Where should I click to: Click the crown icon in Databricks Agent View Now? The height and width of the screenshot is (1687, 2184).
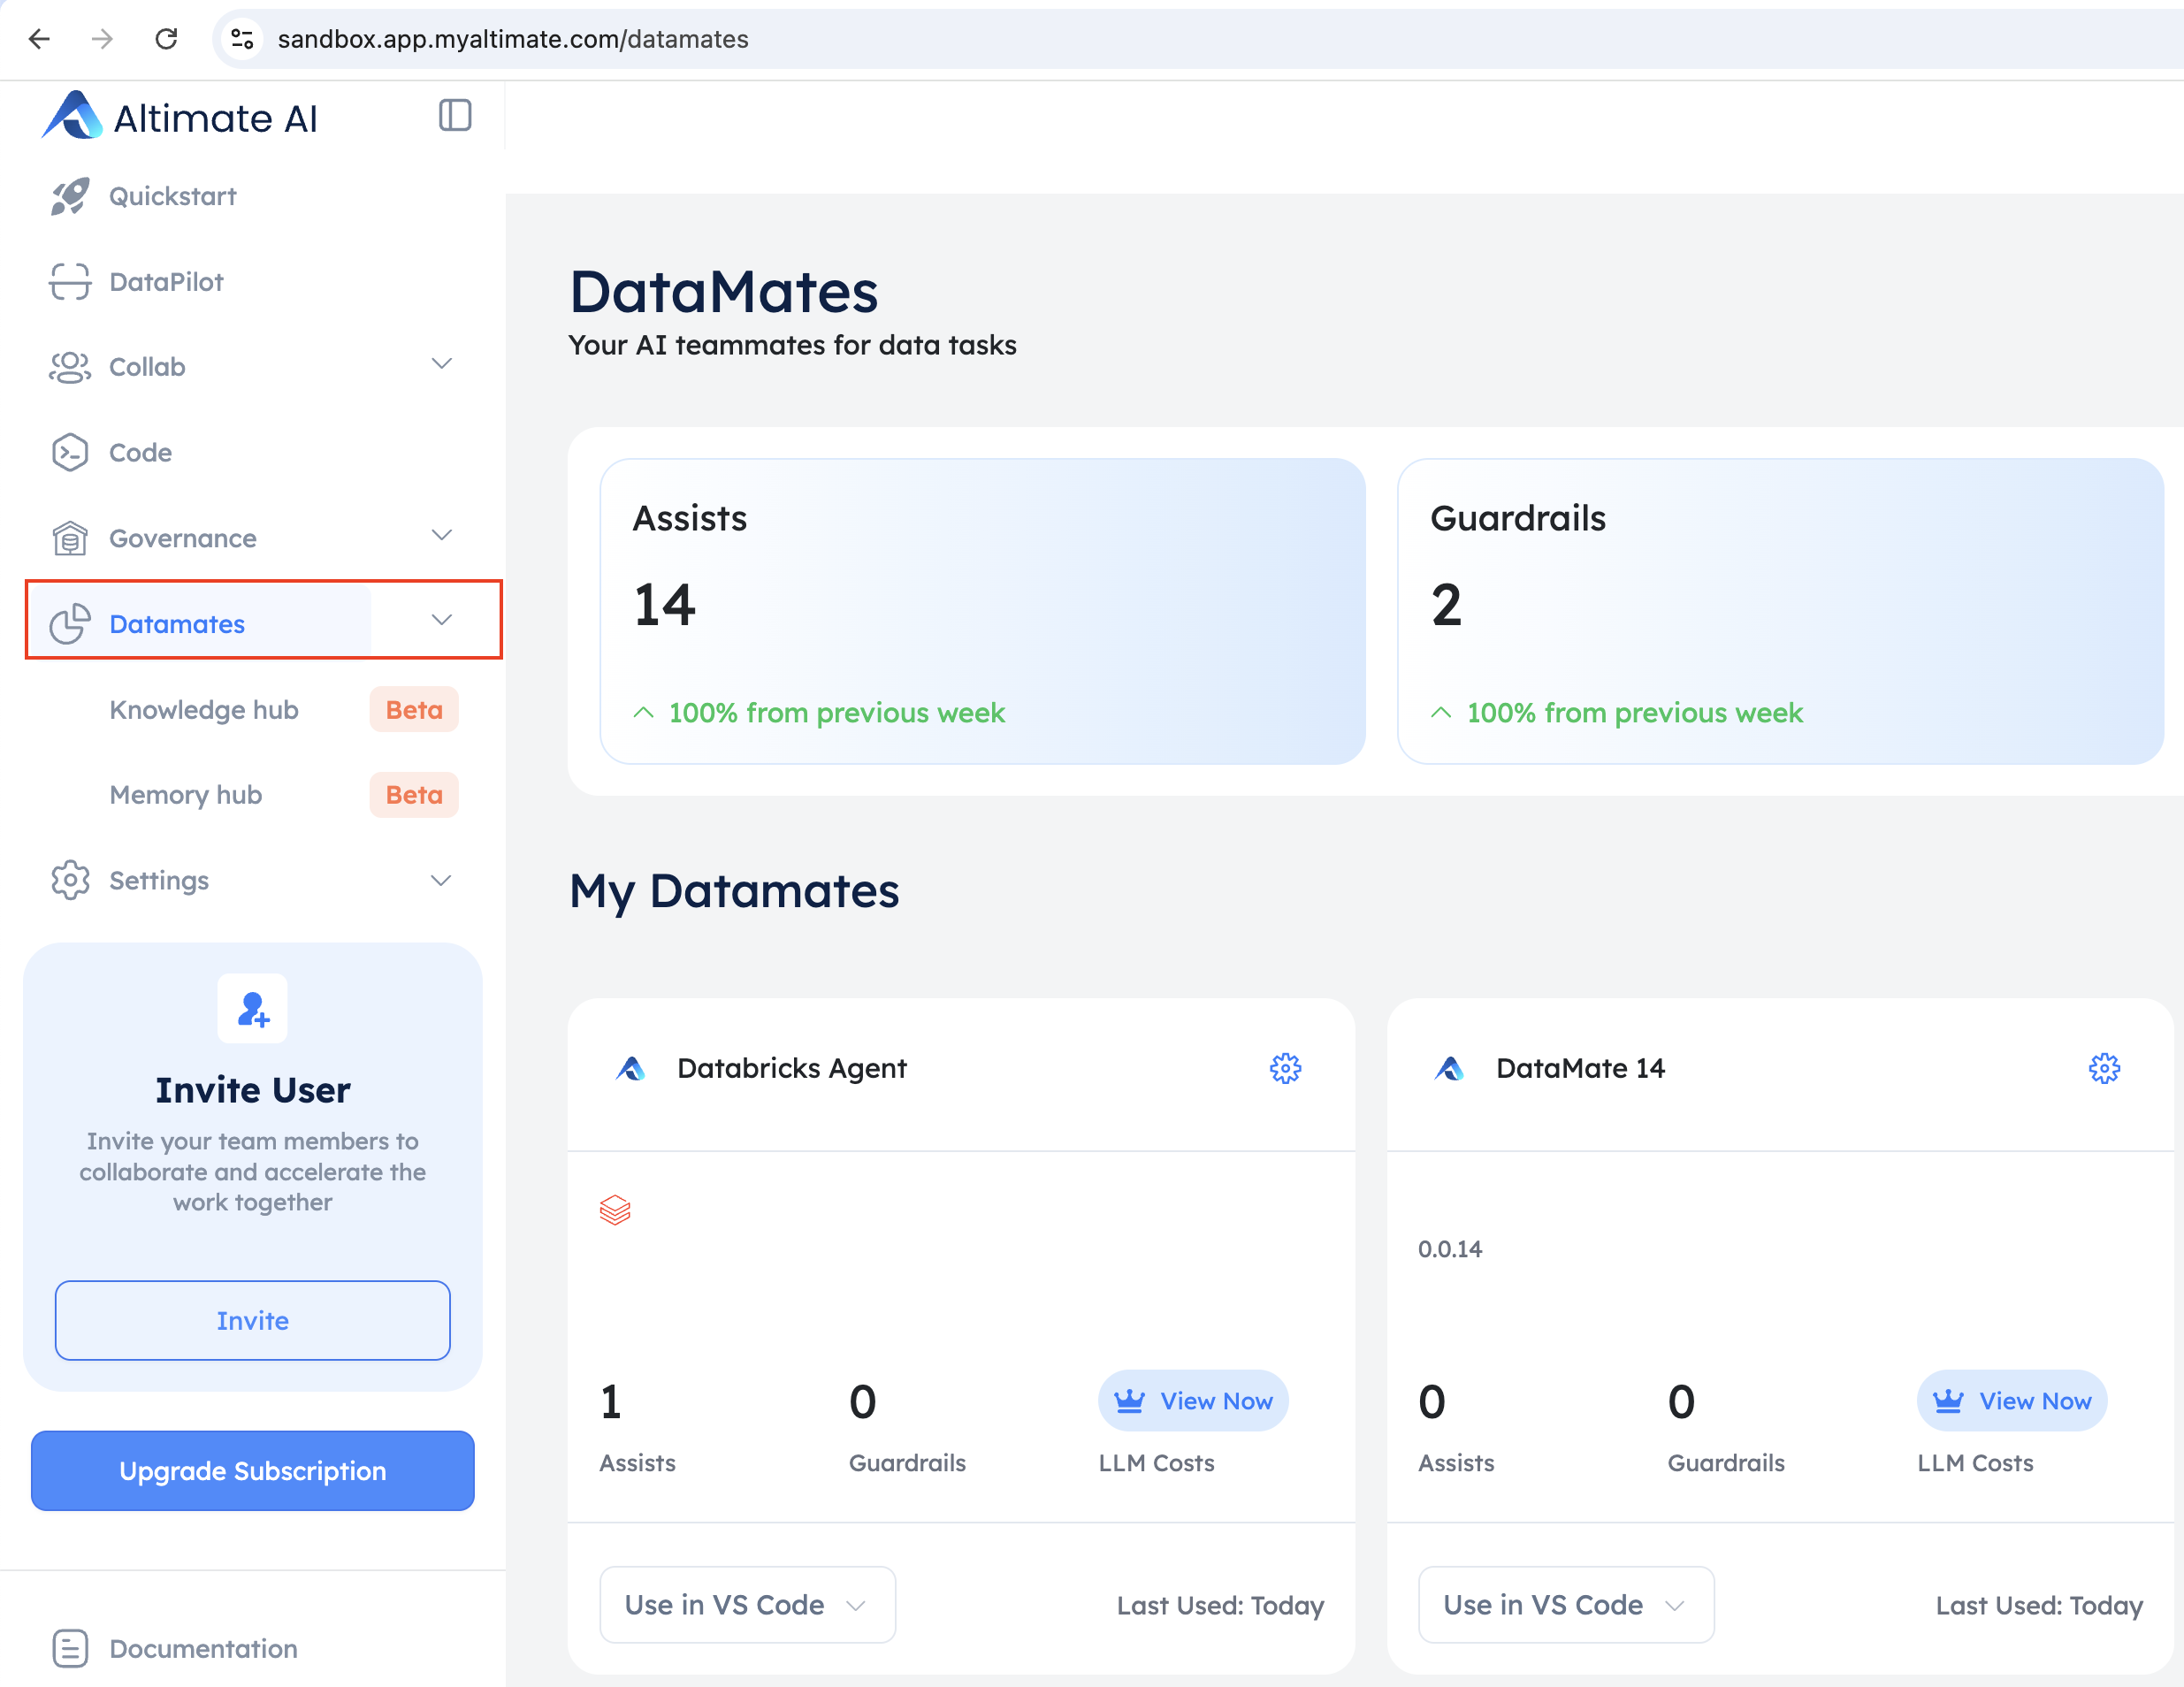(1129, 1401)
